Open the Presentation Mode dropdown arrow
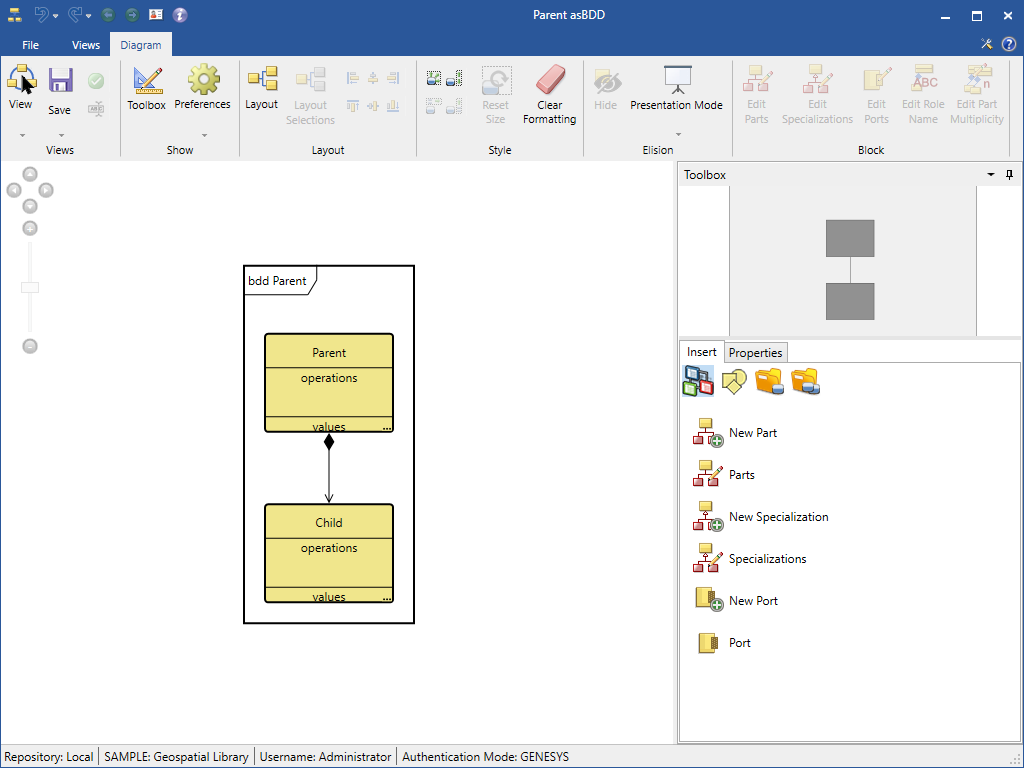The image size is (1024, 768). [x=677, y=135]
